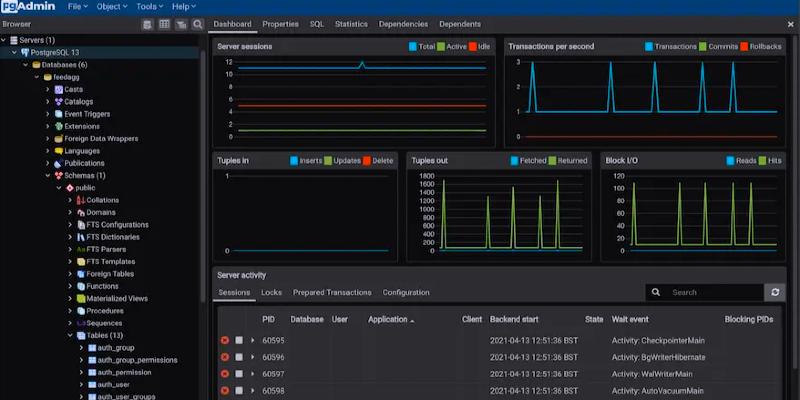Open the Locks tab in Server activity
The image size is (800, 400).
[x=271, y=293]
